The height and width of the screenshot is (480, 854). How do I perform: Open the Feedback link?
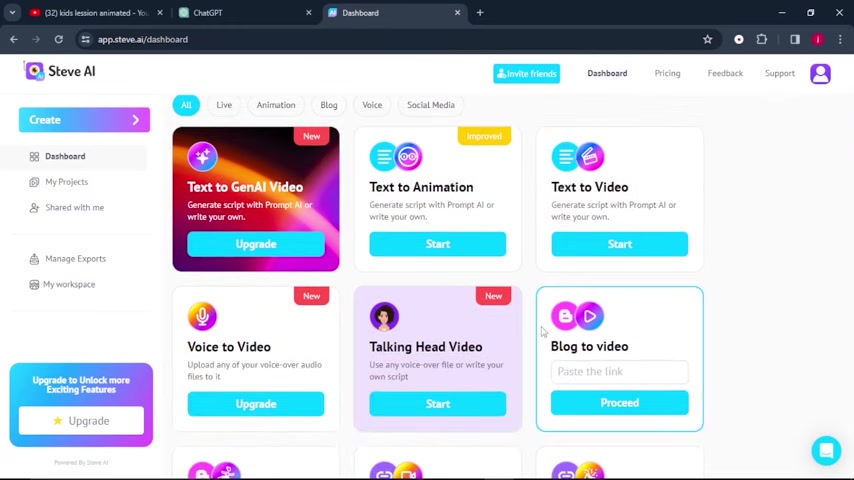pos(725,73)
